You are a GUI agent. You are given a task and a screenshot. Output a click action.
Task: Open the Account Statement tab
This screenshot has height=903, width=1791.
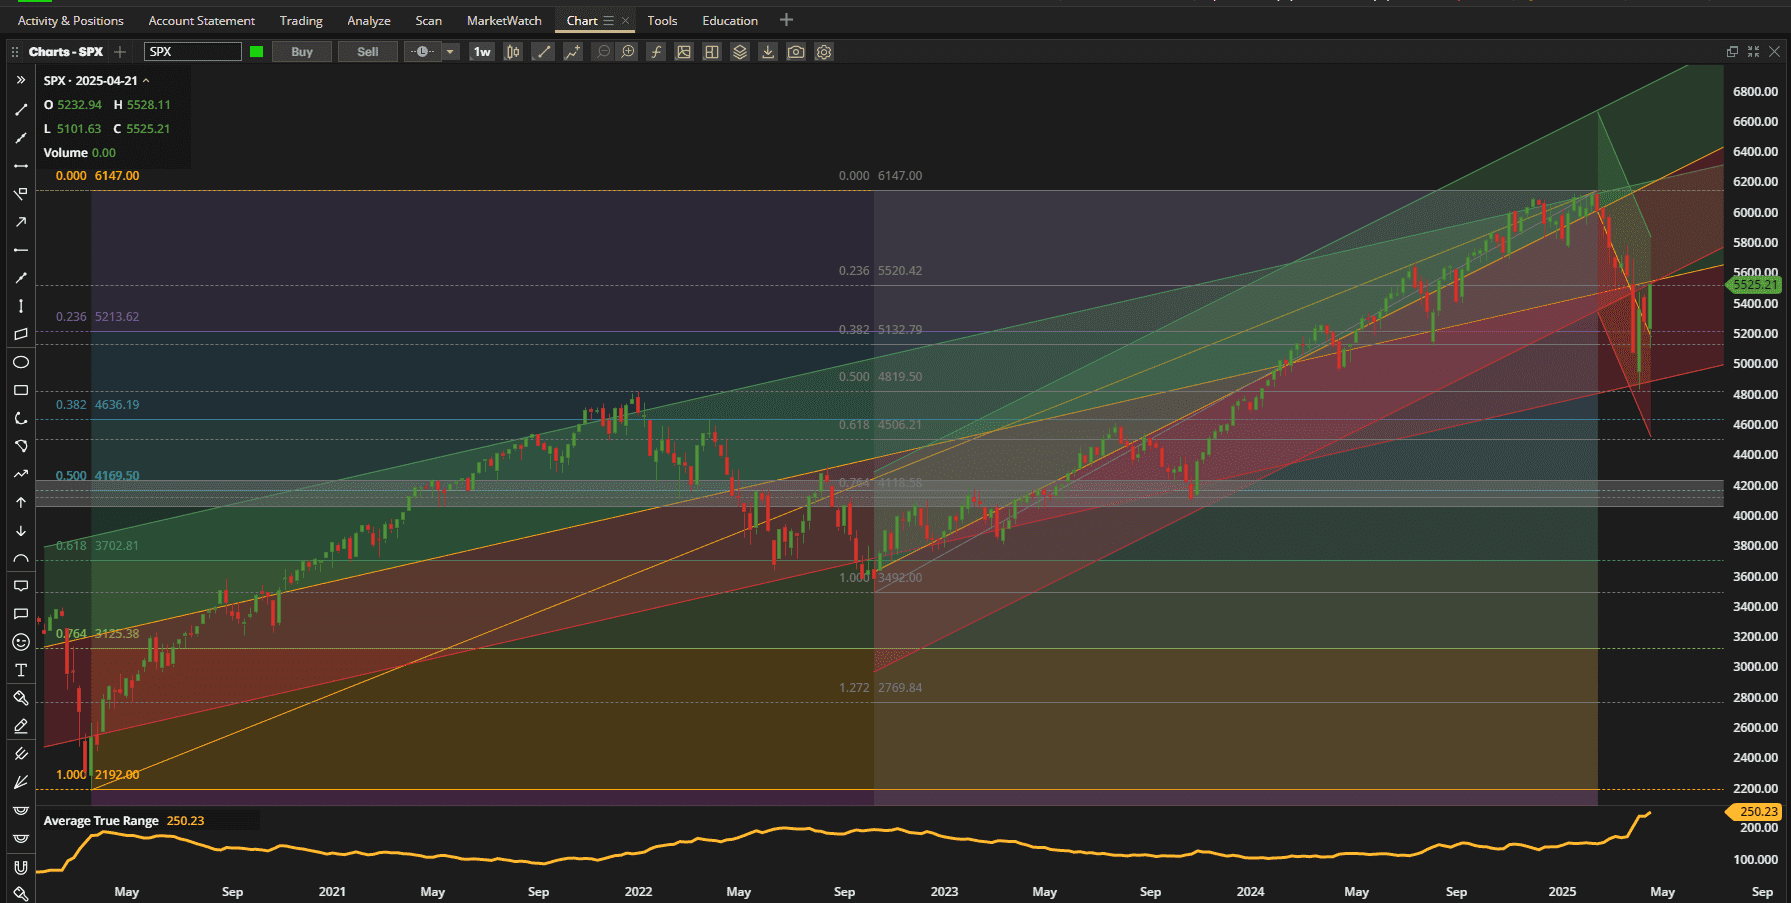(202, 21)
